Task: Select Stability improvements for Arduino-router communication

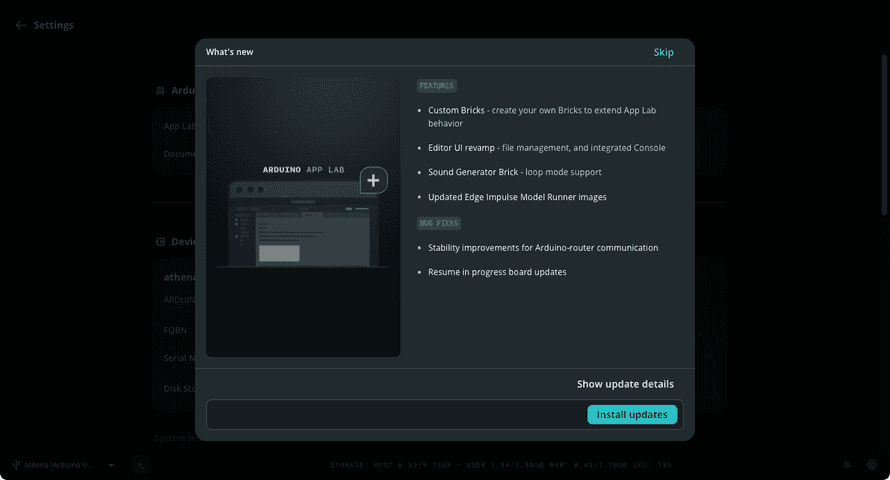Action: pos(543,247)
